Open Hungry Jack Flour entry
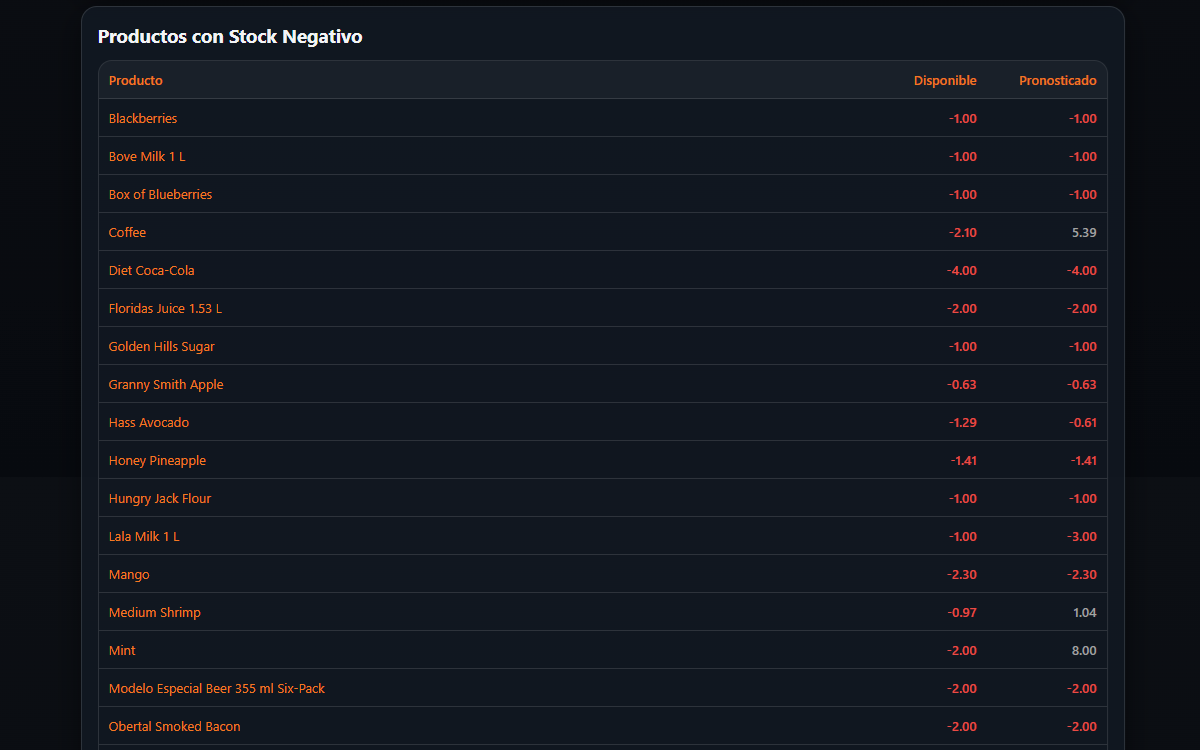The height and width of the screenshot is (750, 1200). click(160, 498)
